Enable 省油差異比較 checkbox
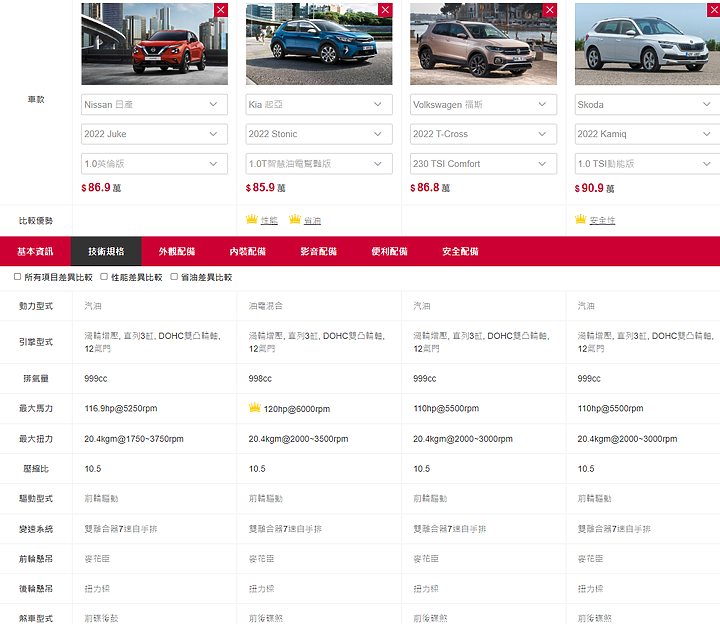 tap(174, 277)
